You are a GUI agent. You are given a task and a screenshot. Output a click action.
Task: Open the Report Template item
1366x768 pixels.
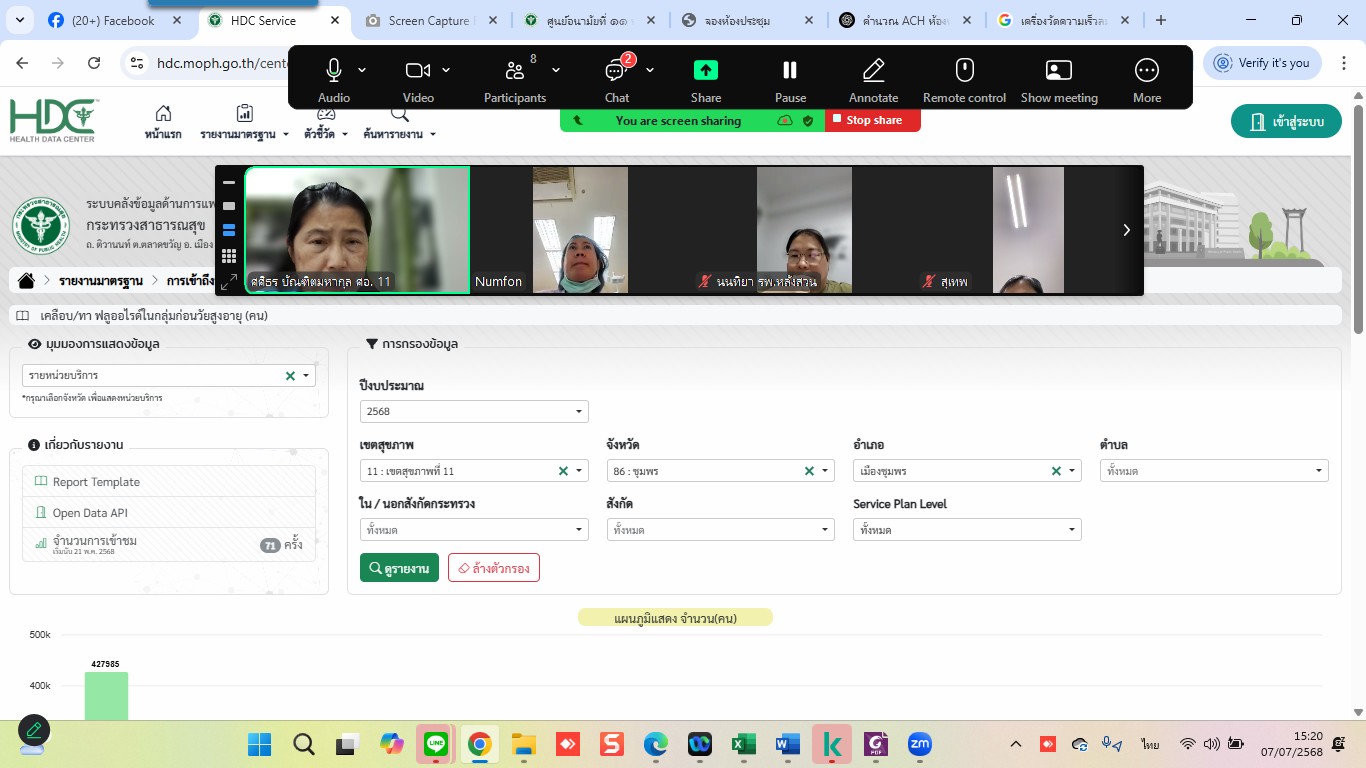(96, 482)
